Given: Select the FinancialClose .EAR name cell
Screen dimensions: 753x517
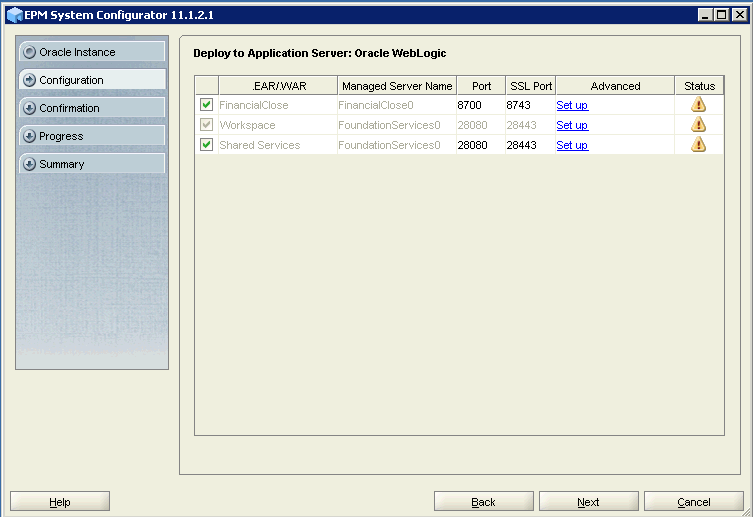Looking at the screenshot, I should 278,105.
